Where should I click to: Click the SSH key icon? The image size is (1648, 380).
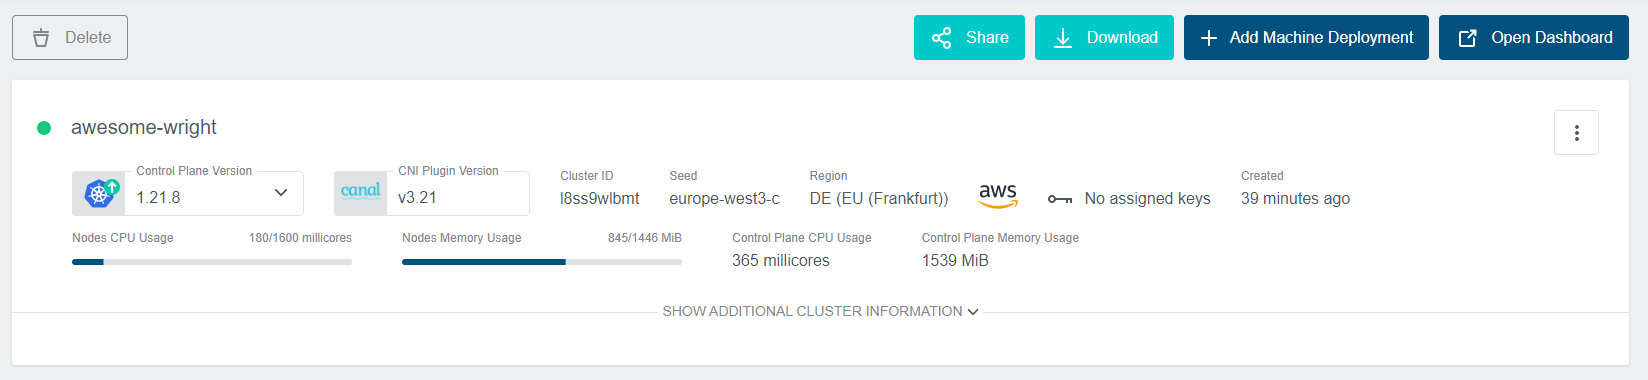(1060, 199)
